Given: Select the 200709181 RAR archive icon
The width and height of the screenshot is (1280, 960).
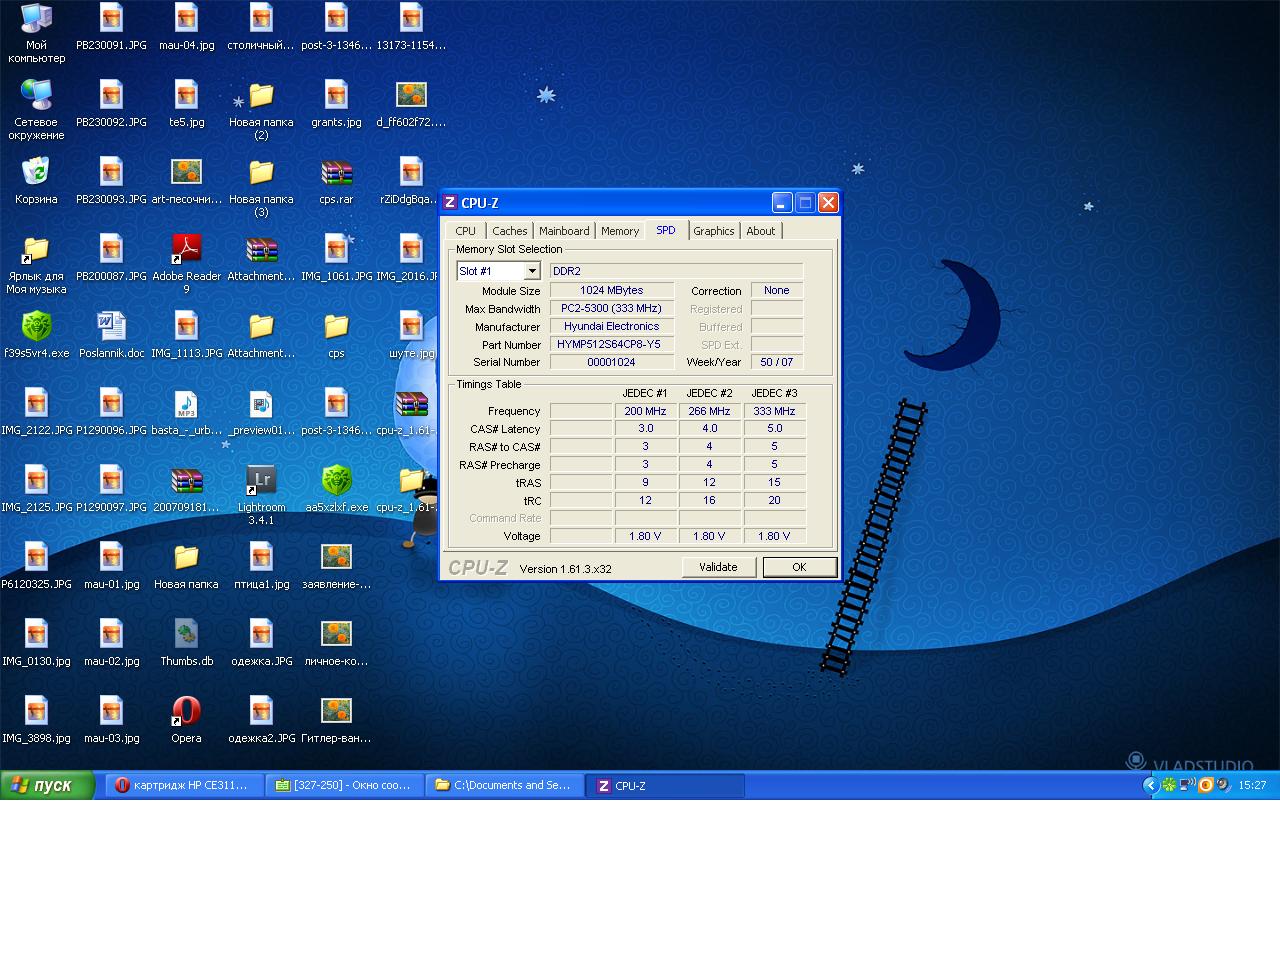Looking at the screenshot, I should 186,480.
